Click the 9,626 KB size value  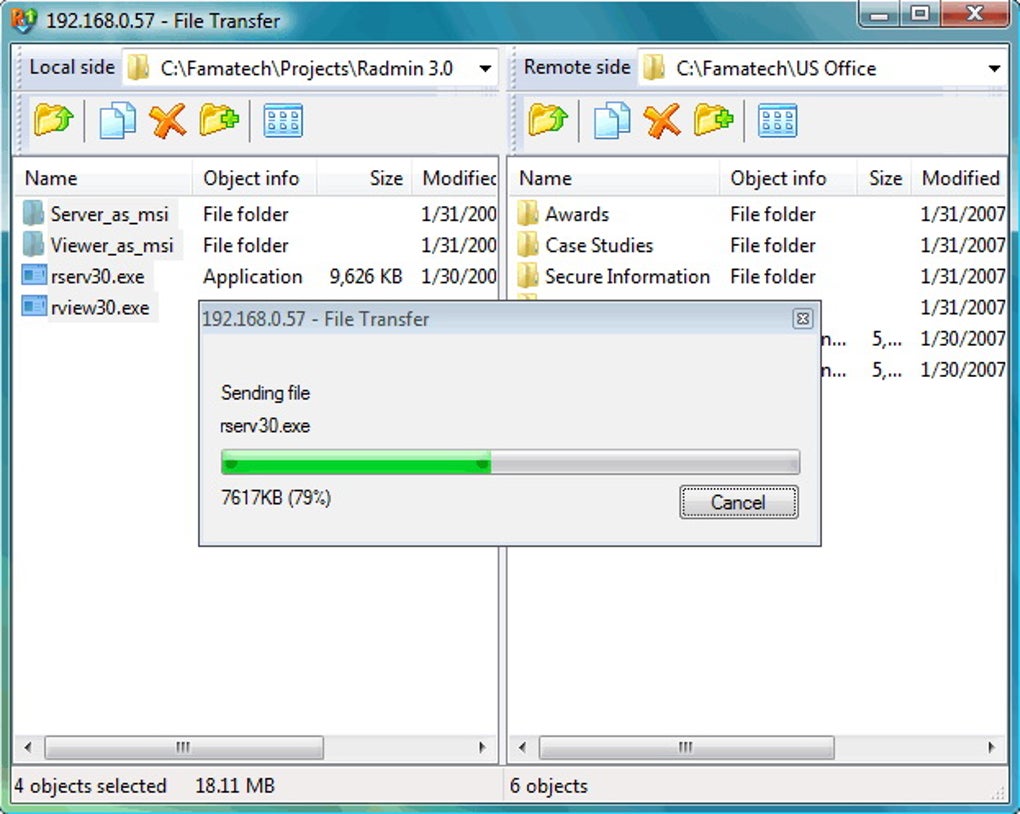[x=366, y=277]
